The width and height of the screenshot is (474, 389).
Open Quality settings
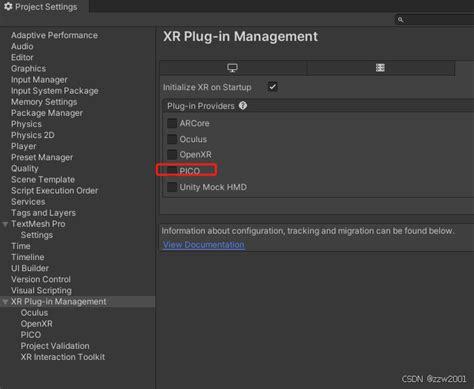click(25, 168)
